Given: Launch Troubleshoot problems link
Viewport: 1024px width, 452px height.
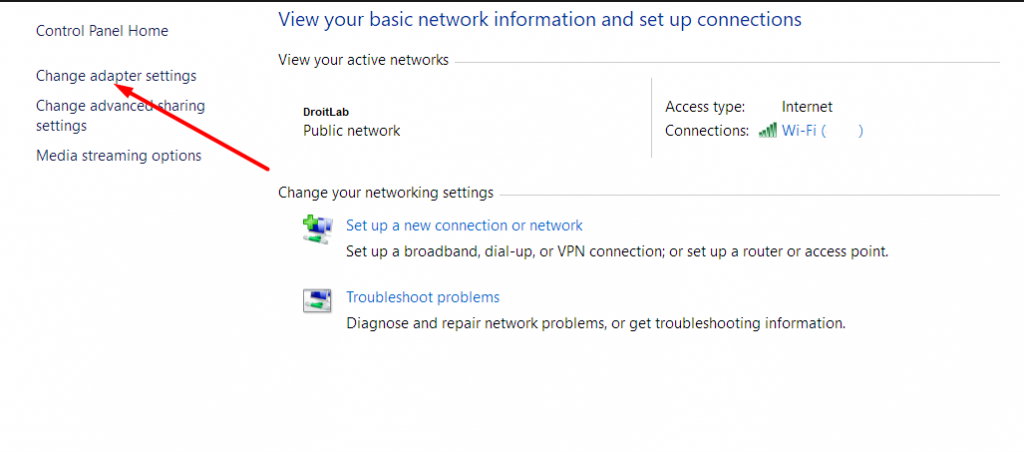Looking at the screenshot, I should (423, 297).
